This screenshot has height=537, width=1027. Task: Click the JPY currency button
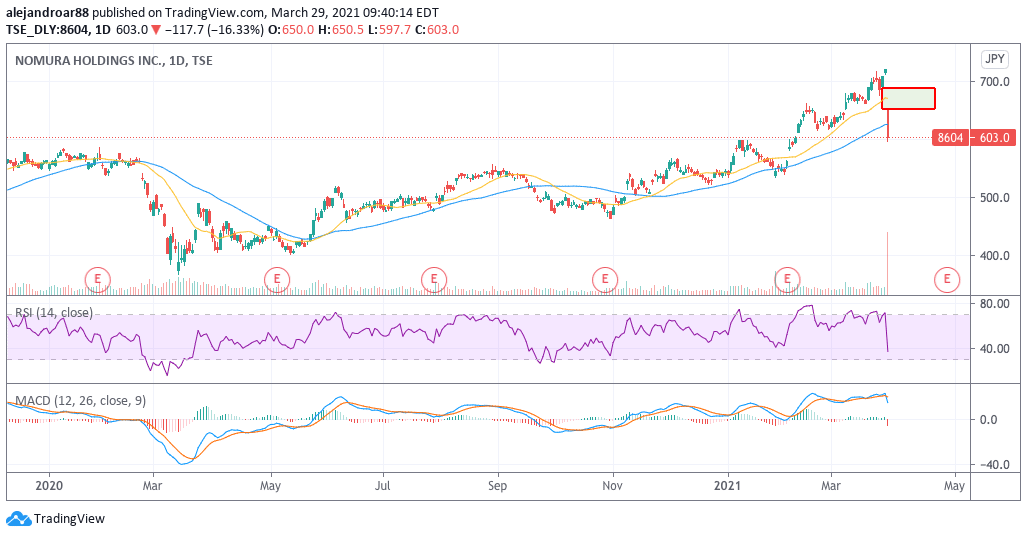click(x=995, y=59)
